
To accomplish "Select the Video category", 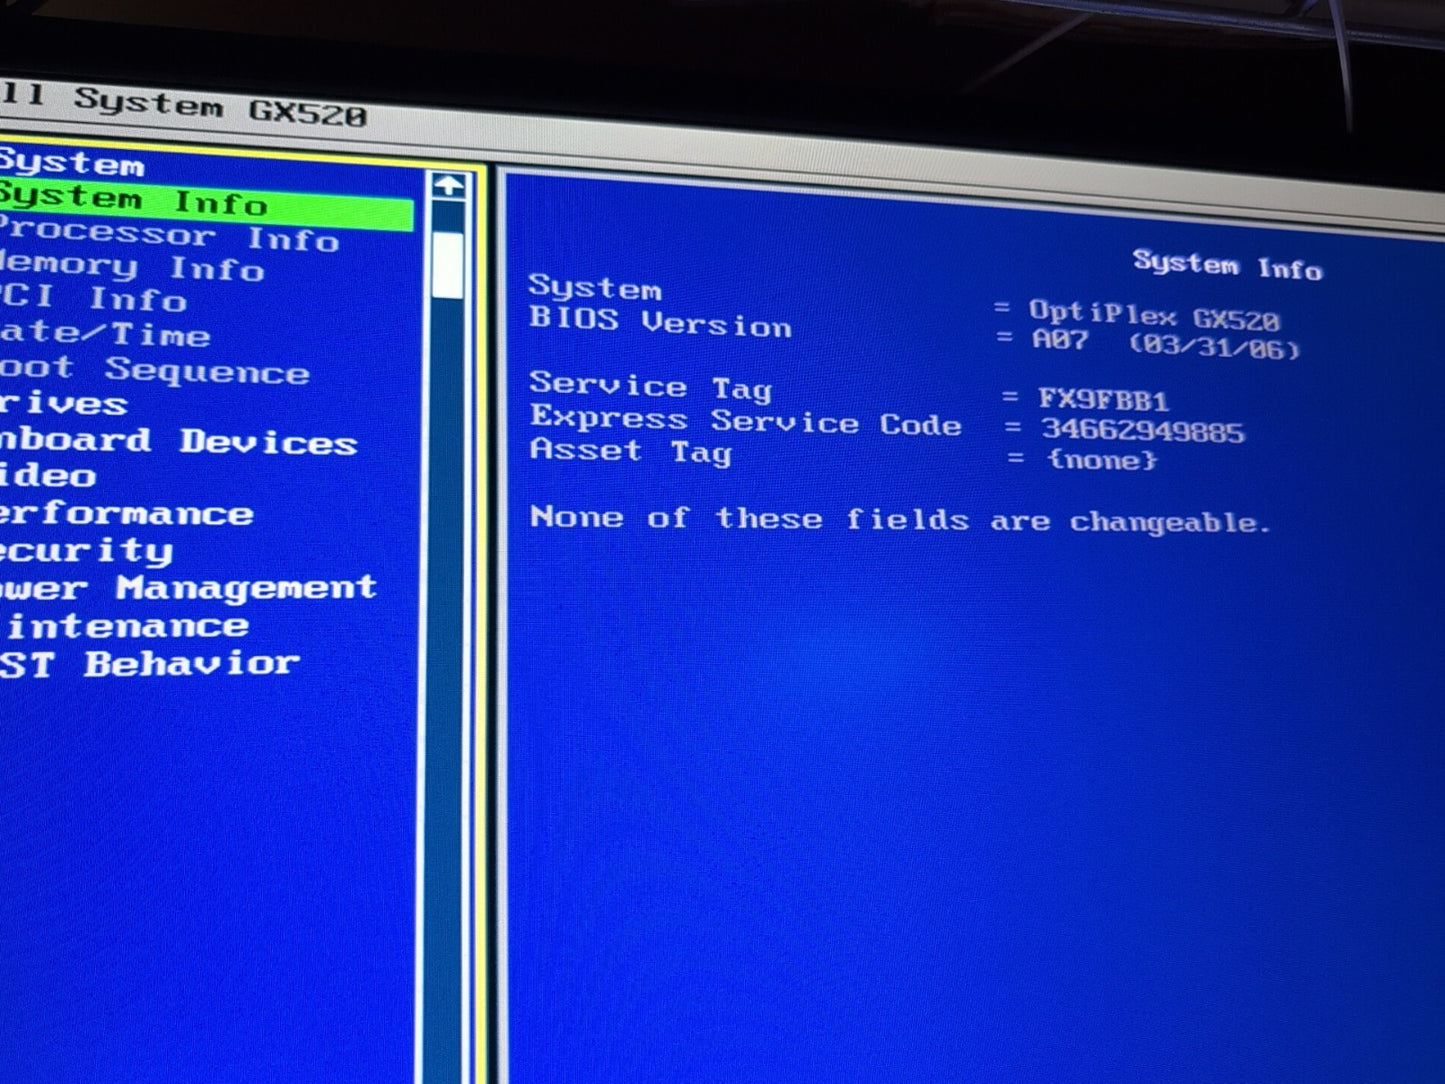I will coord(48,475).
